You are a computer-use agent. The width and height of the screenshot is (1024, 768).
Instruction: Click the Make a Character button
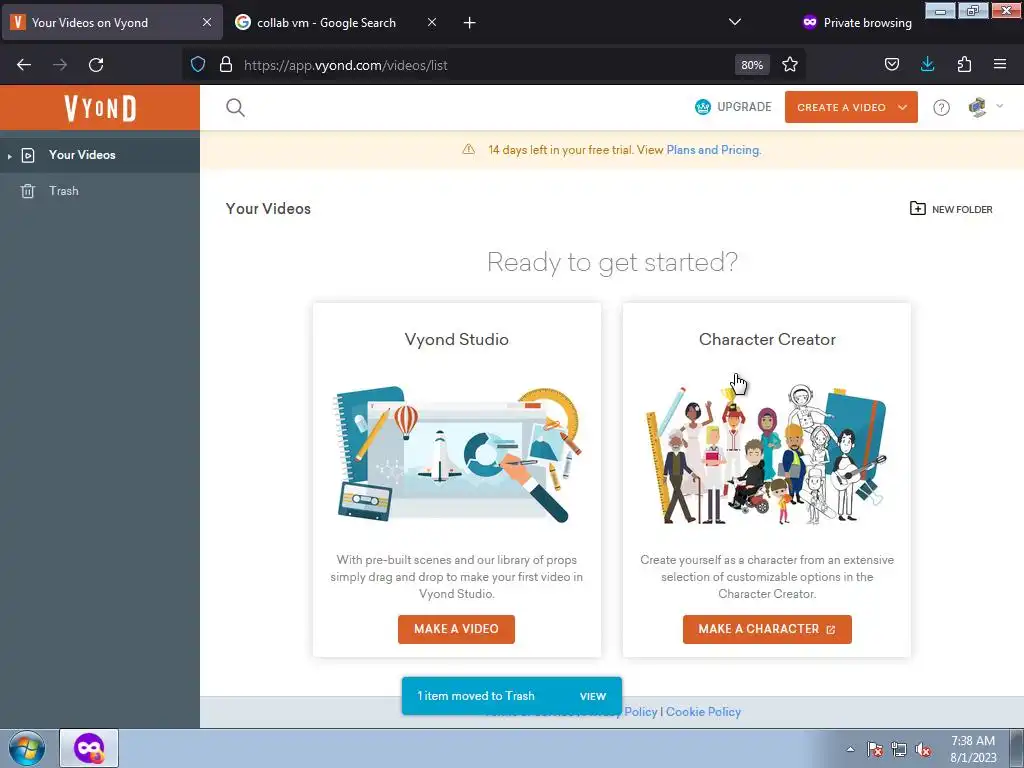pyautogui.click(x=767, y=629)
